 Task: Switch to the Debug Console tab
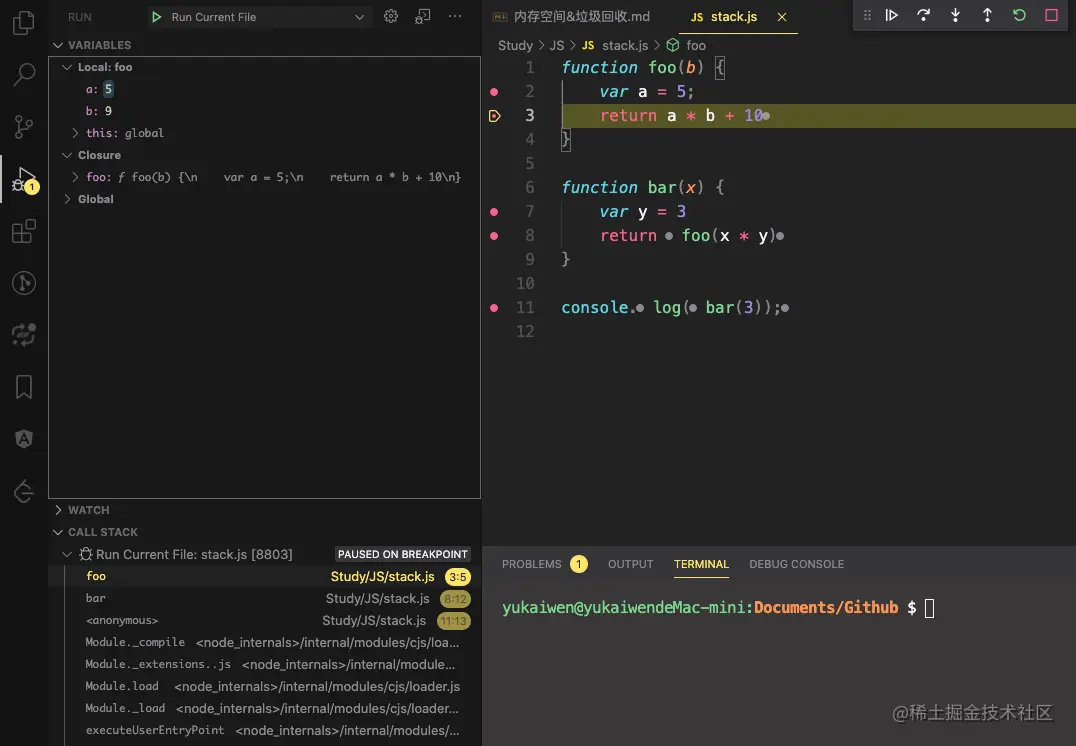pos(796,564)
